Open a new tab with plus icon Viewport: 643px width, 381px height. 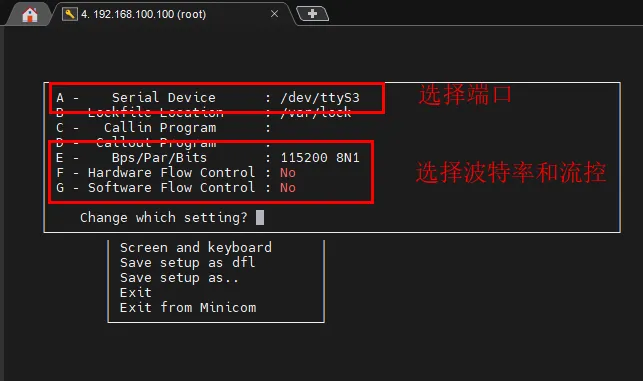[x=312, y=14]
